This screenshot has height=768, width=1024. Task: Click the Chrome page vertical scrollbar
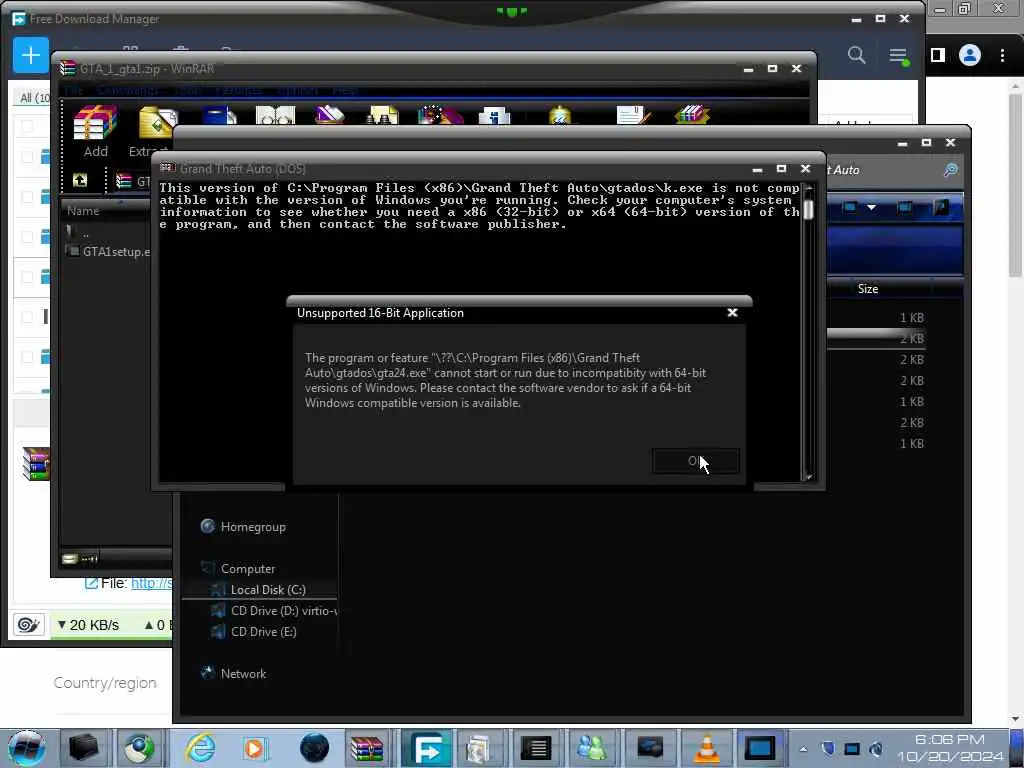pos(1015,185)
